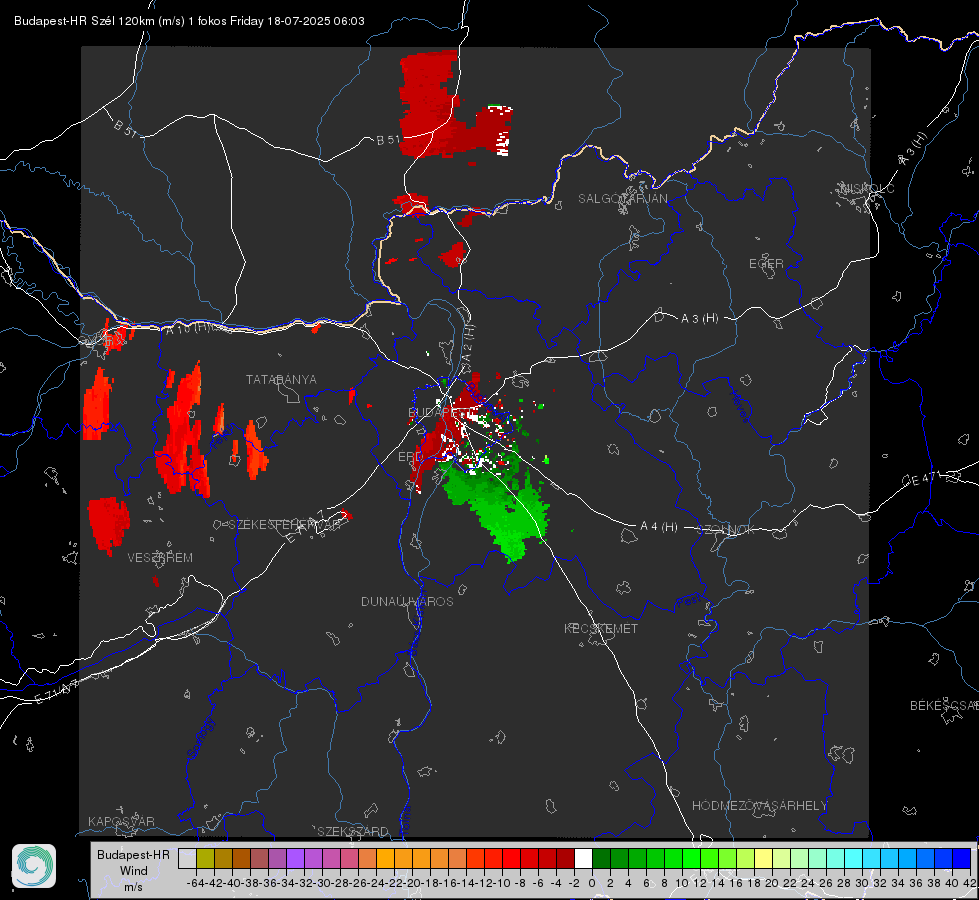Click the "0" value on the legend scale
The height and width of the screenshot is (900, 979).
[592, 883]
